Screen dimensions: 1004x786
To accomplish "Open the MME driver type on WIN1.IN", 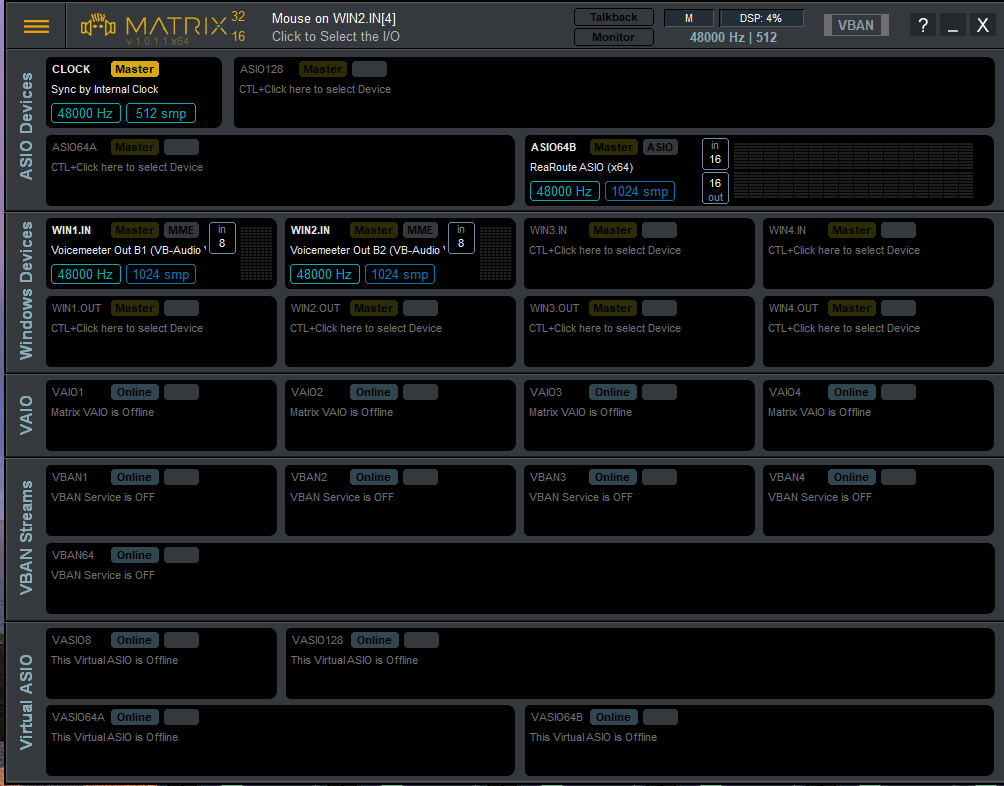I will click(181, 230).
